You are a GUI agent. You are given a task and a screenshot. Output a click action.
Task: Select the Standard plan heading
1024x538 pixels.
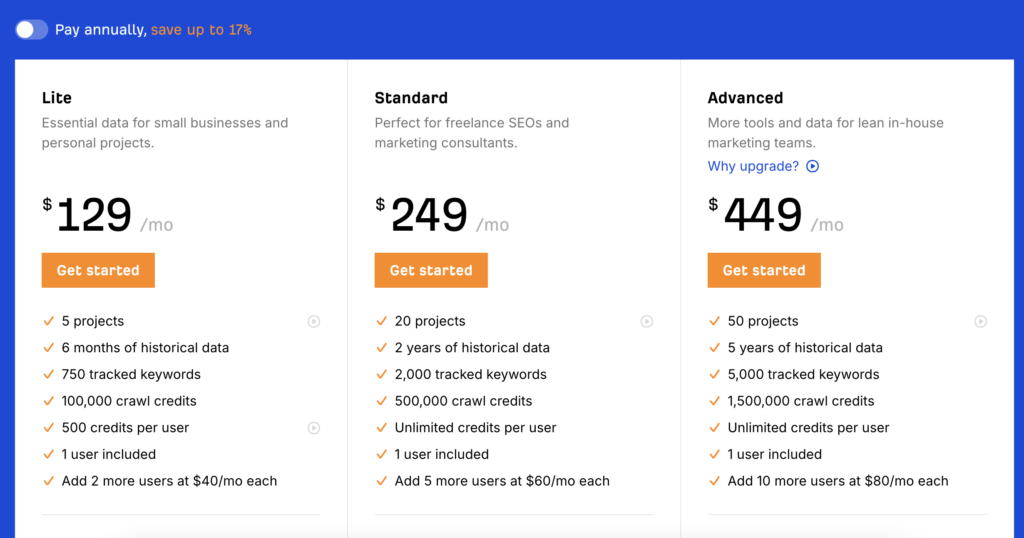point(411,98)
